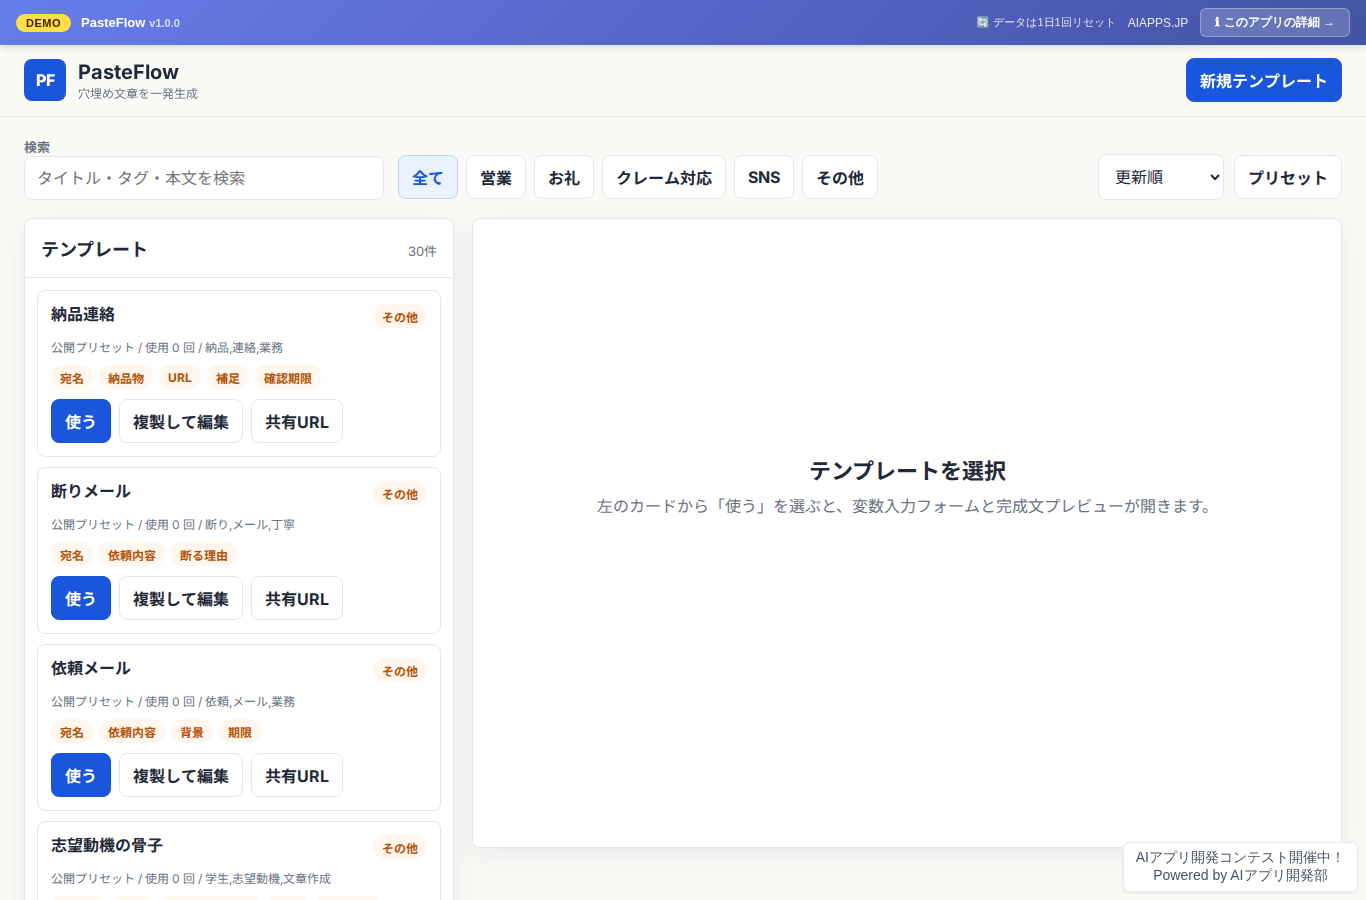The width and height of the screenshot is (1366, 900).
Task: Click the テンプレートを選択 heading
Action: point(907,471)
